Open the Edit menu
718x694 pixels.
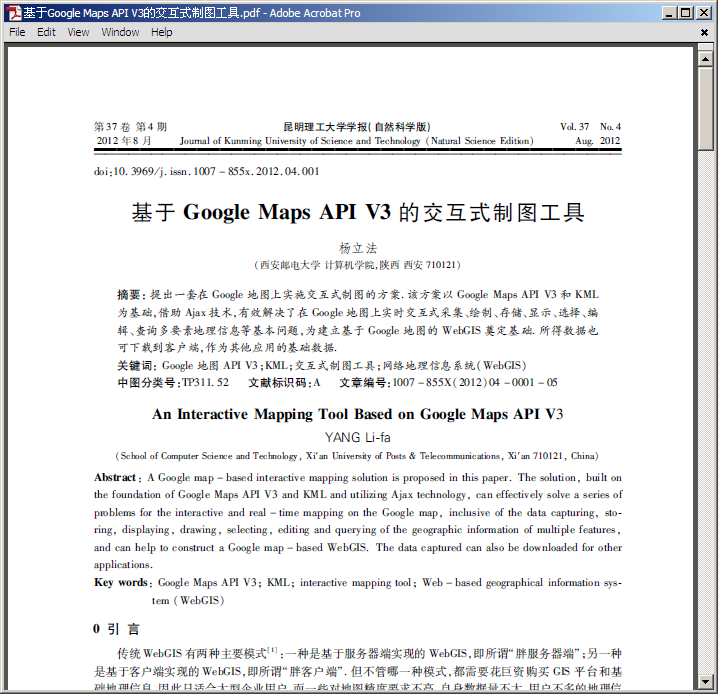(x=46, y=32)
